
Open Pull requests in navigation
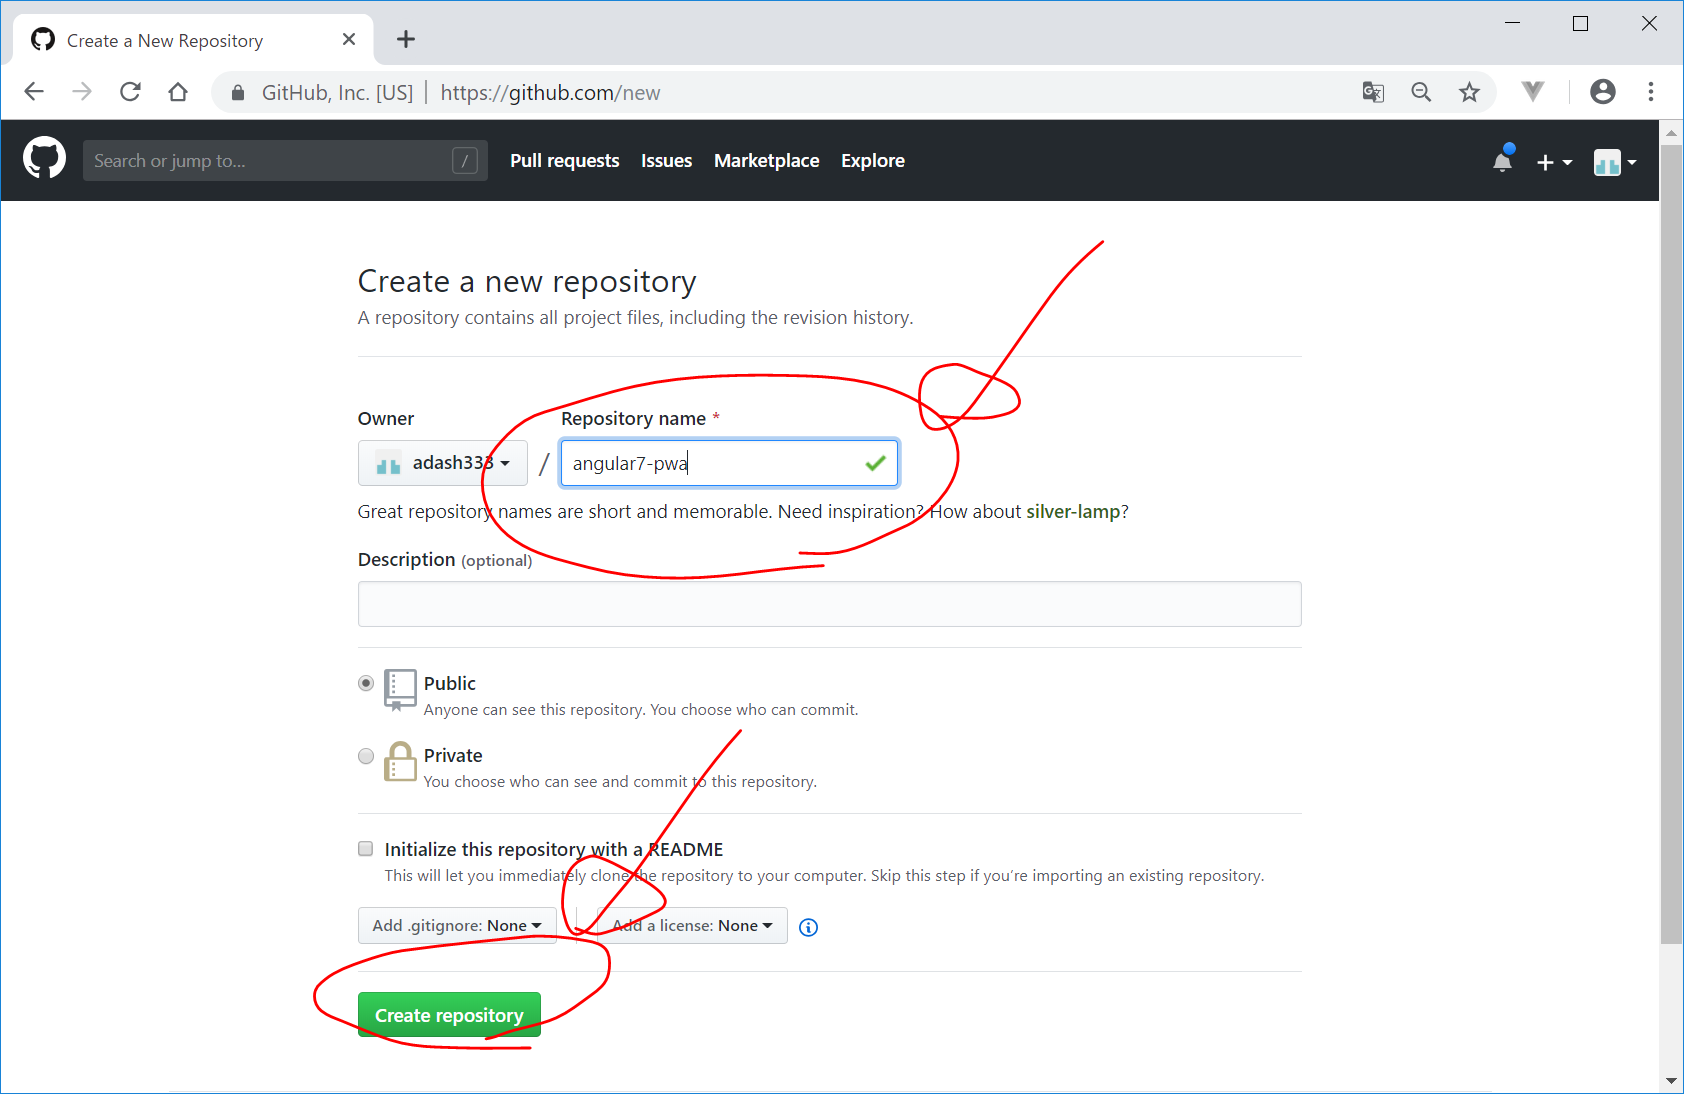pos(564,161)
